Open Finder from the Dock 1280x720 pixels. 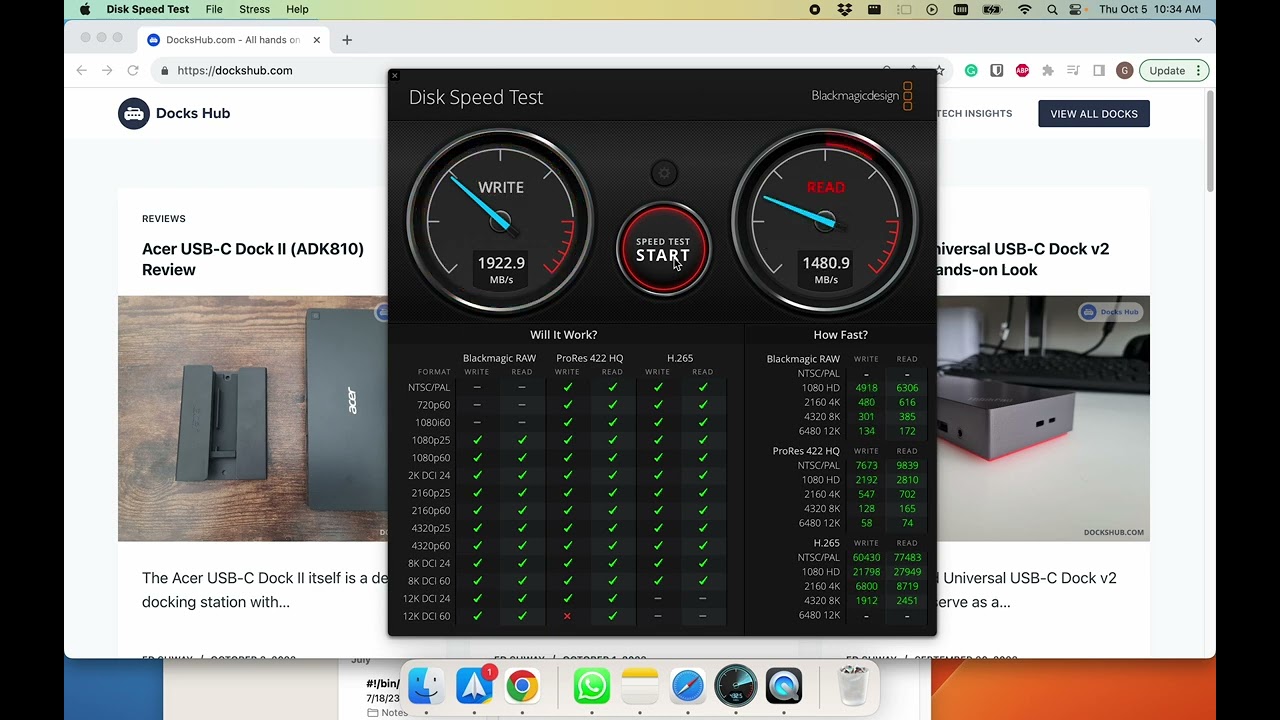pyautogui.click(x=426, y=687)
